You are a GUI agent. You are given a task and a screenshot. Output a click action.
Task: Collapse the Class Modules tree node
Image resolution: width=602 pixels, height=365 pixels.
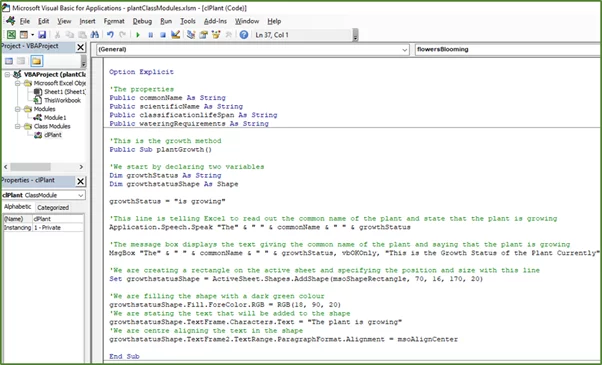[x=18, y=126]
